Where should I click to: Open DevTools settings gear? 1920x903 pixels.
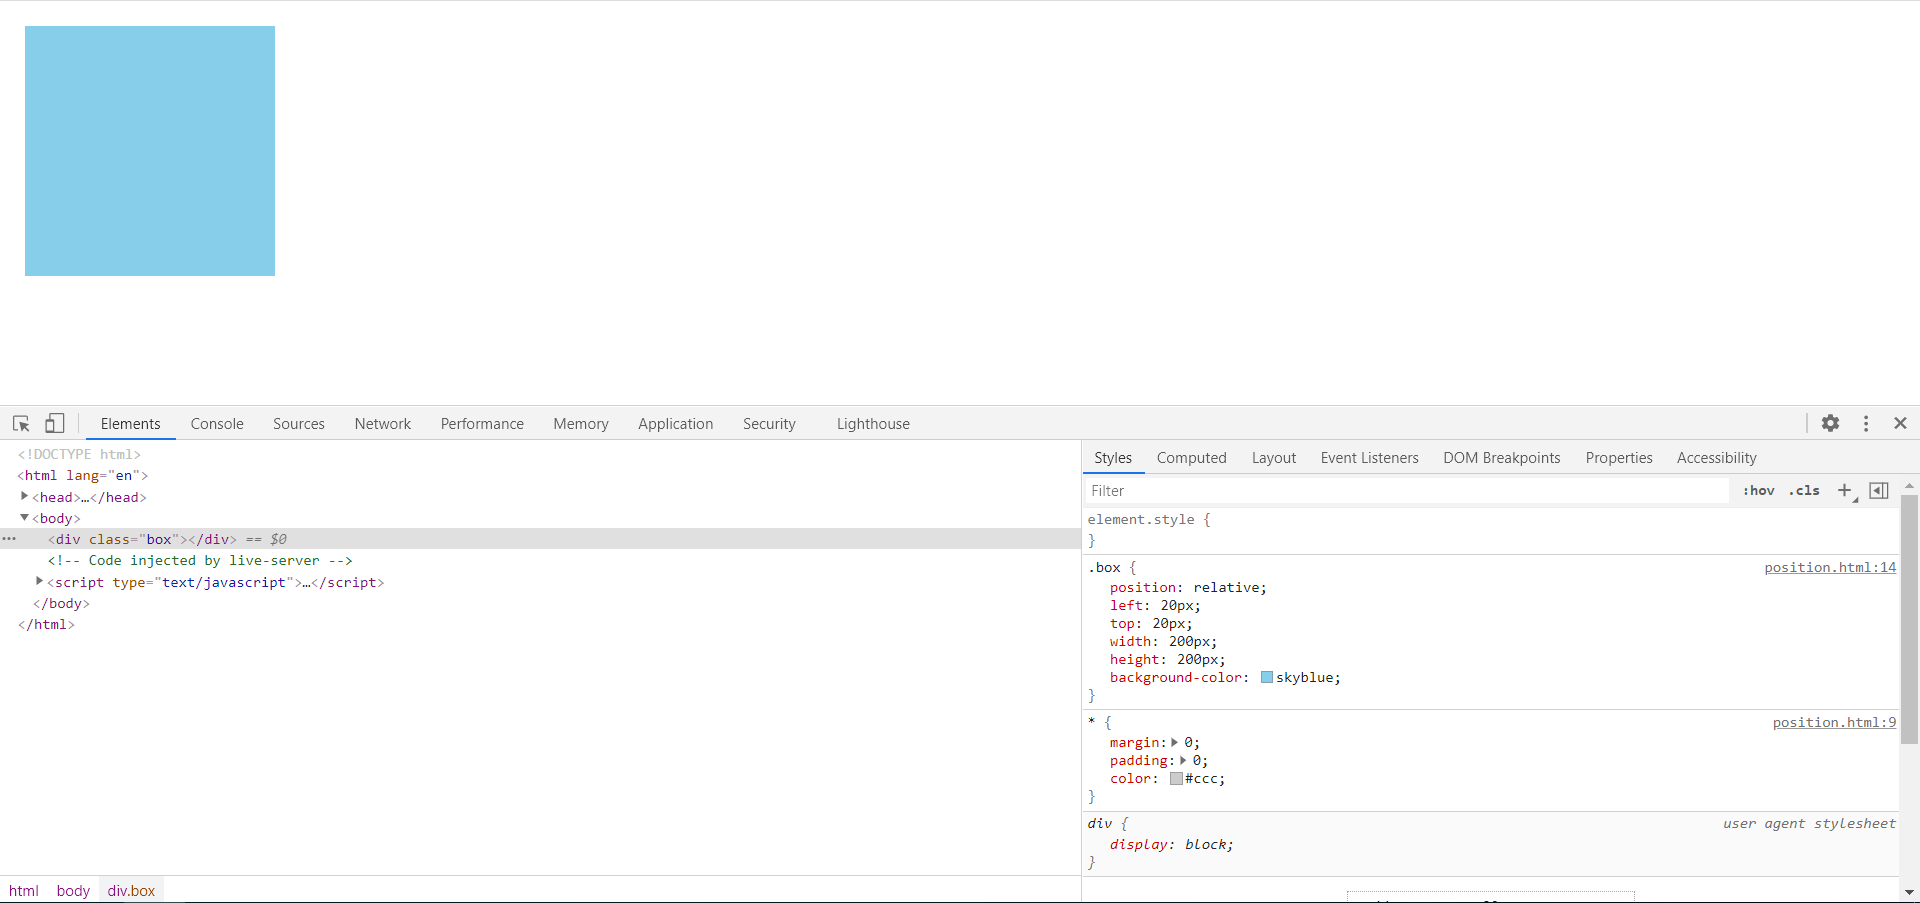point(1830,423)
